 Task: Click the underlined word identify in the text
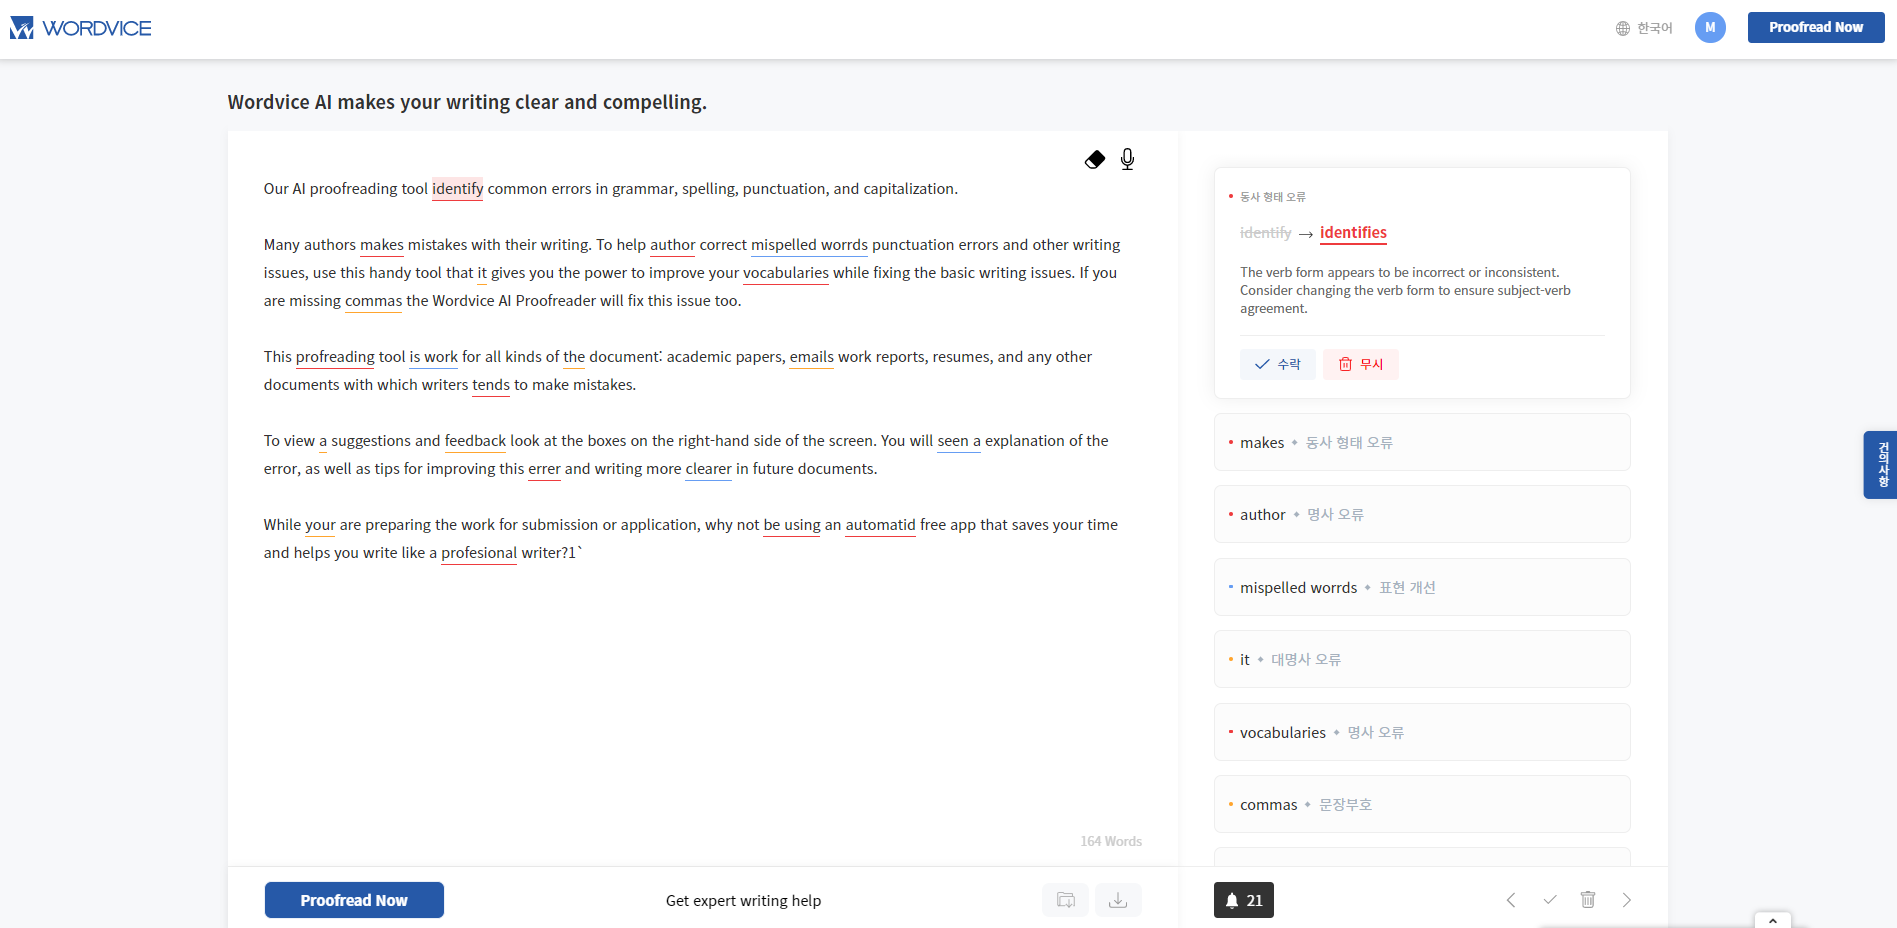[457, 189]
